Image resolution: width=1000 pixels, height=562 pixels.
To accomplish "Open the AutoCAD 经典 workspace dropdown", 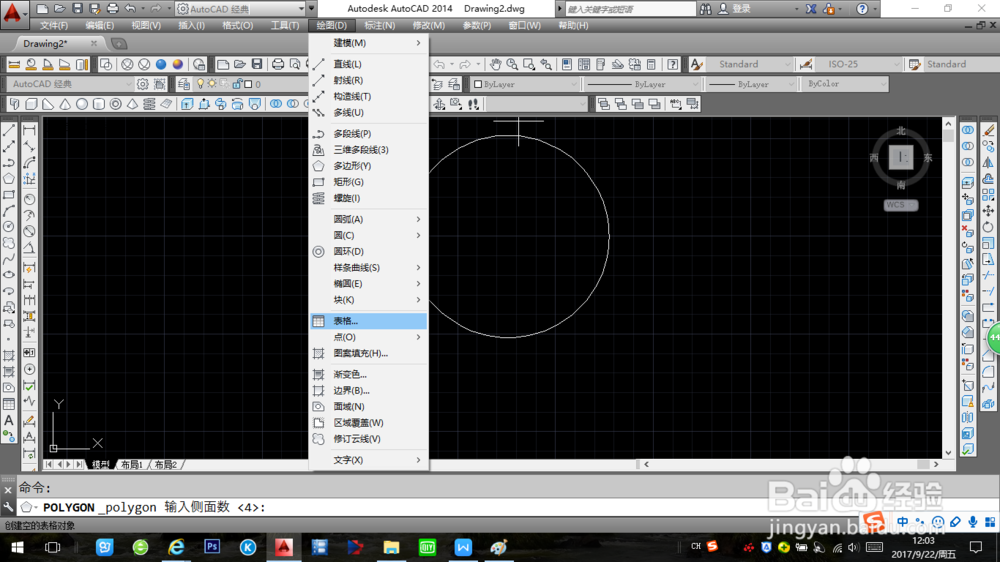I will point(241,9).
